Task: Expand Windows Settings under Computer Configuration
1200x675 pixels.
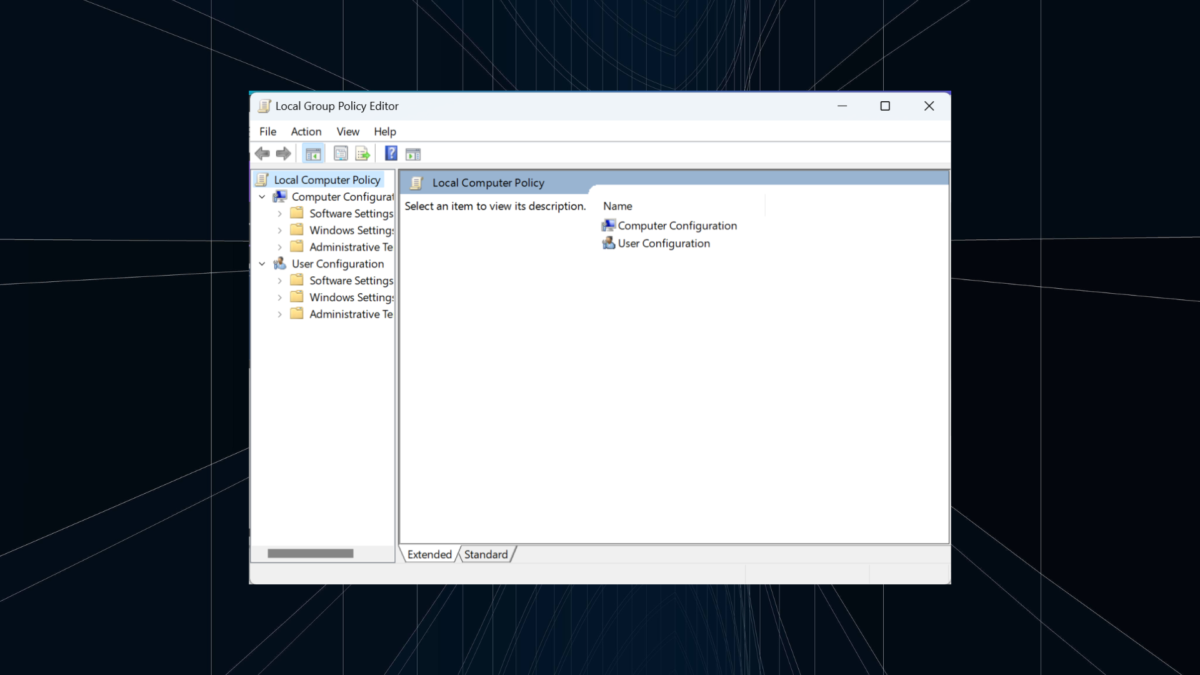Action: tap(280, 230)
